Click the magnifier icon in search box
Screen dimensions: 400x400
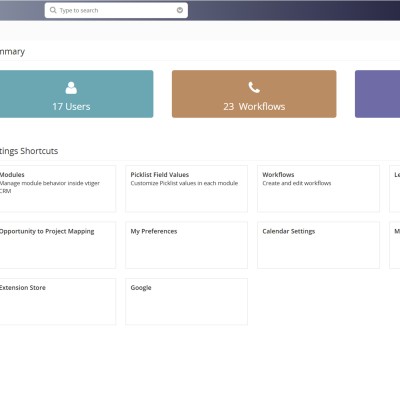point(53,10)
